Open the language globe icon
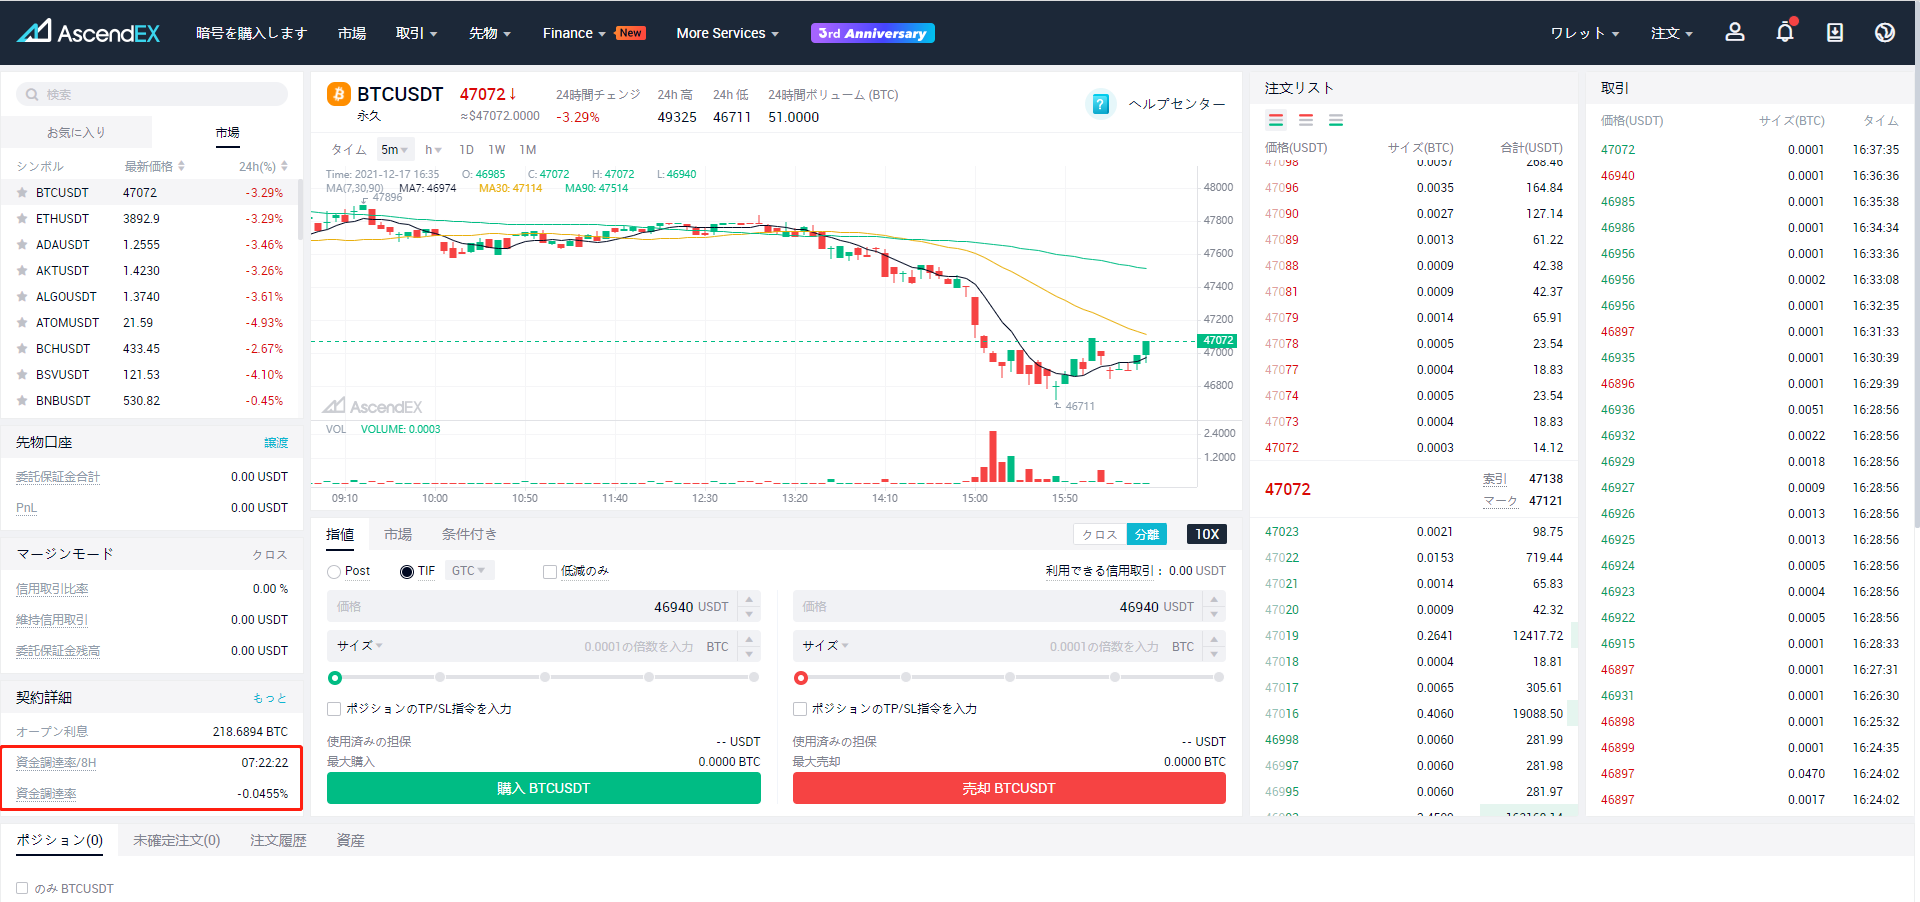Image resolution: width=1920 pixels, height=902 pixels. tap(1885, 33)
